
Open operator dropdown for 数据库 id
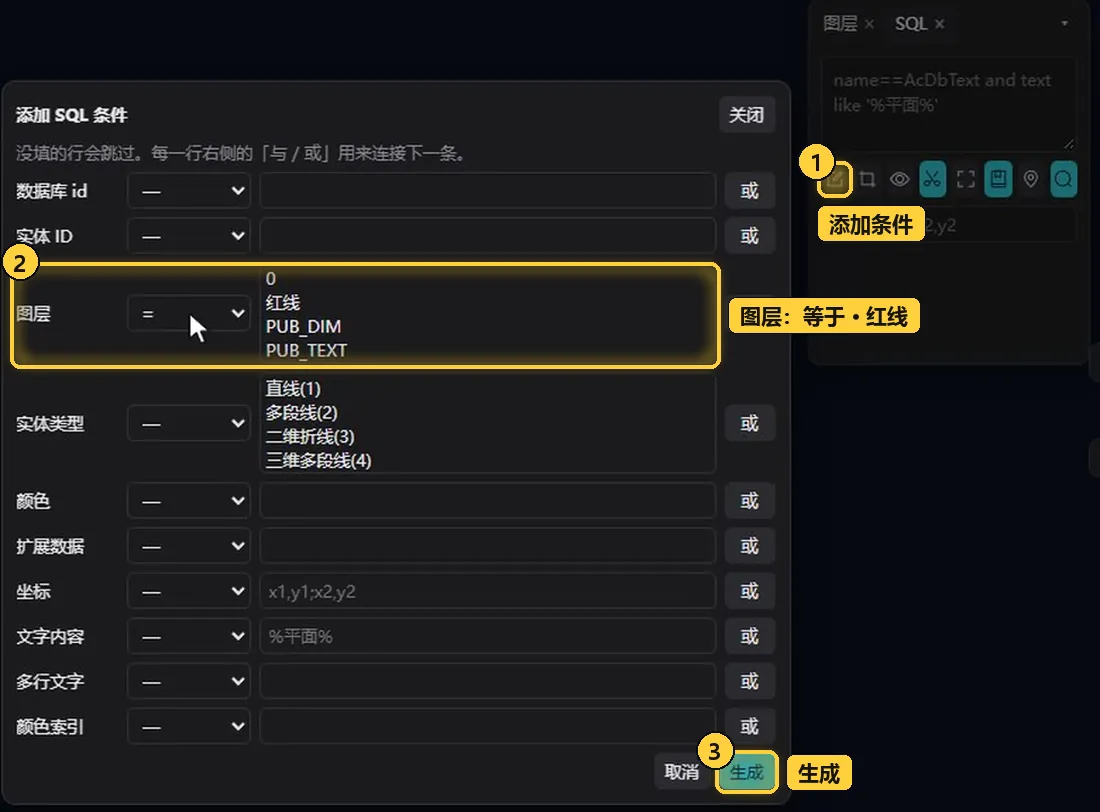coord(189,191)
